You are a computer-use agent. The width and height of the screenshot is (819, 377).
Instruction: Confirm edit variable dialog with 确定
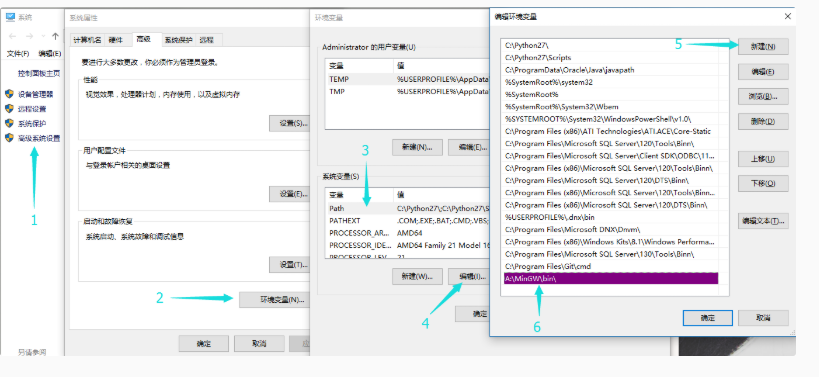point(708,318)
